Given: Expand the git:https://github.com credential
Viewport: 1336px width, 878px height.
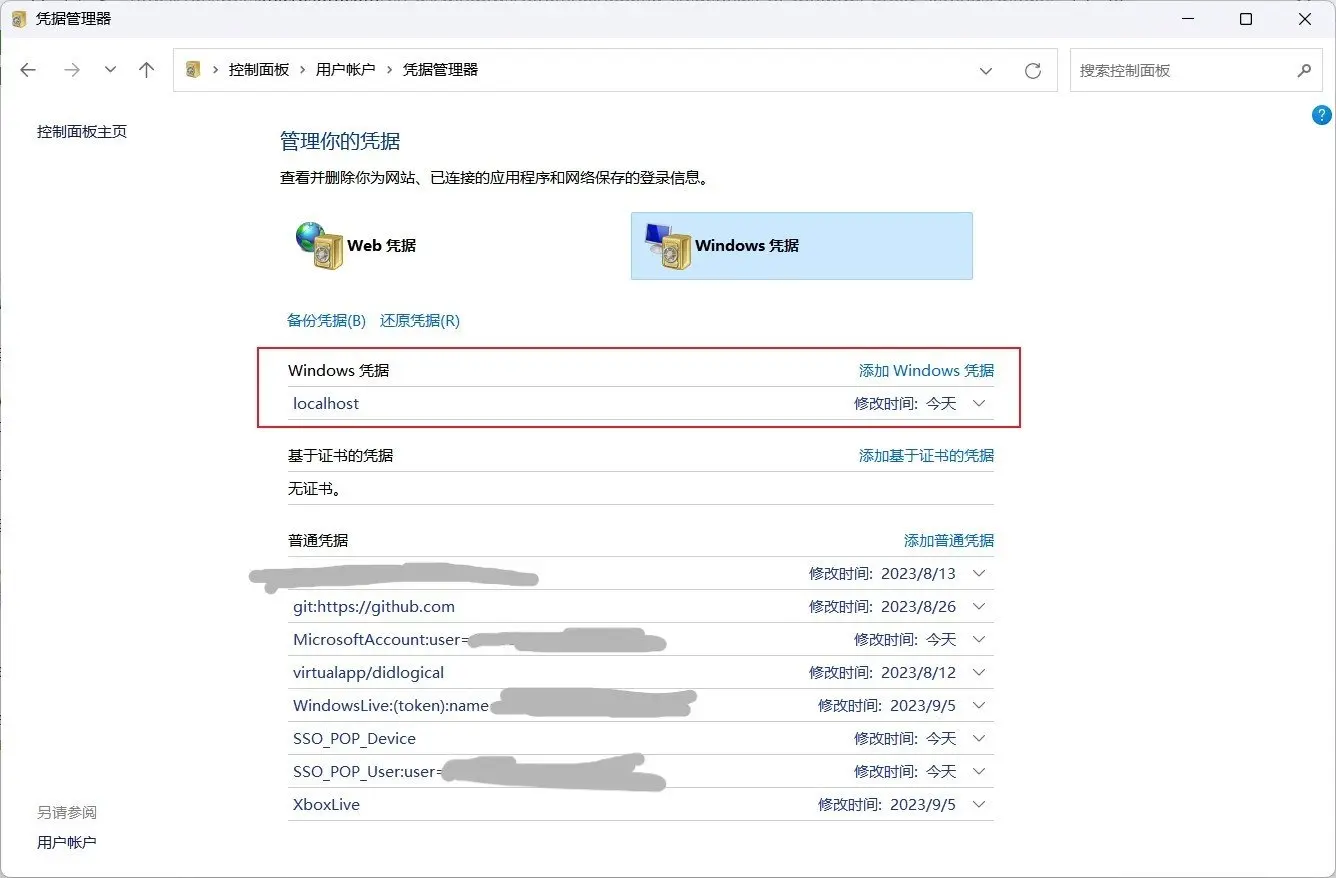Looking at the screenshot, I should click(979, 607).
